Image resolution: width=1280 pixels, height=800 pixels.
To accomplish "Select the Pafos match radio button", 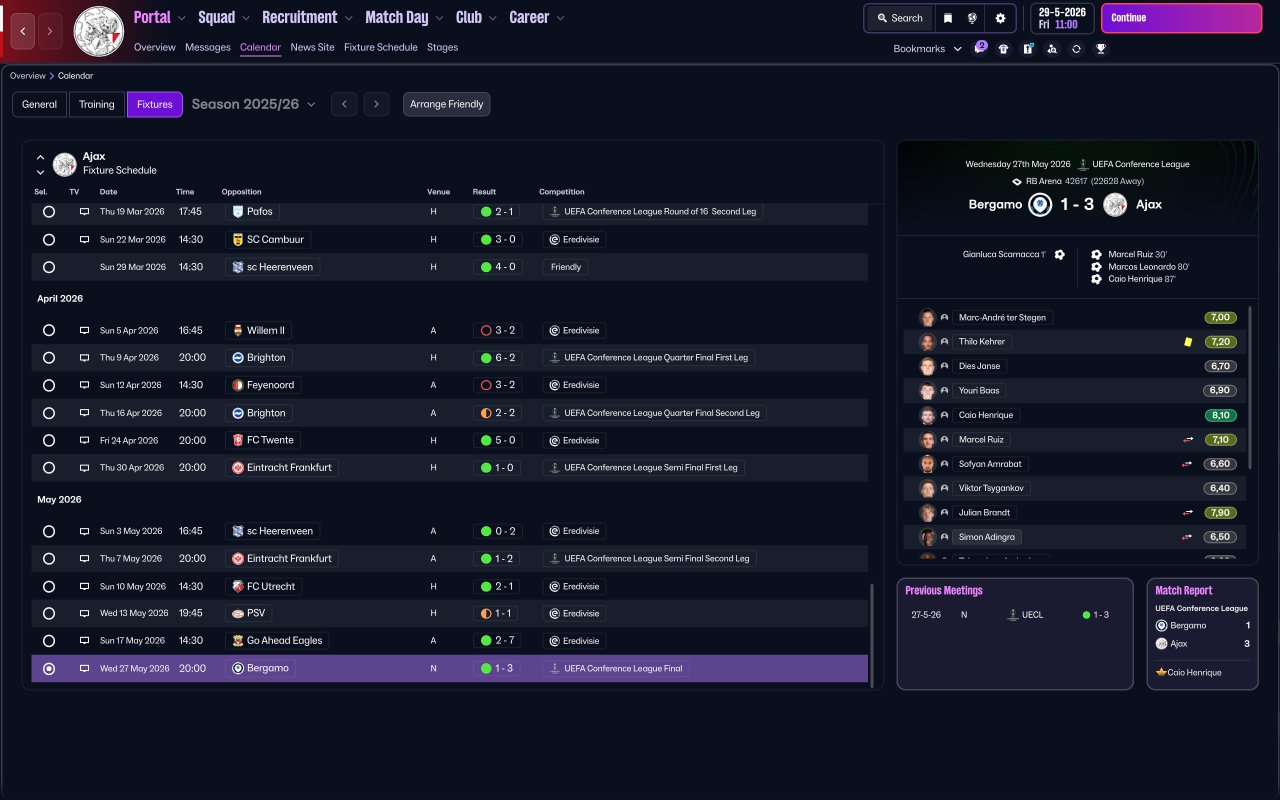I will coord(49,212).
